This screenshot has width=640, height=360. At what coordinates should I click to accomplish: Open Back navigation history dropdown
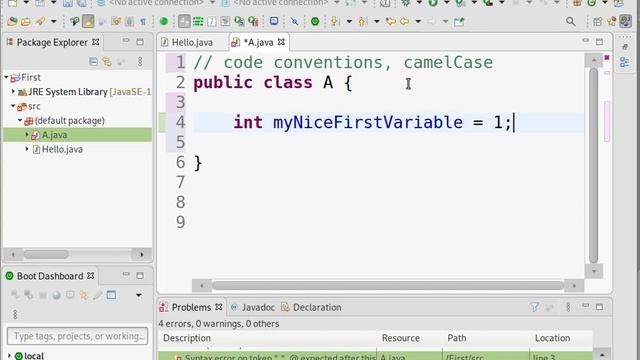(x=418, y=21)
